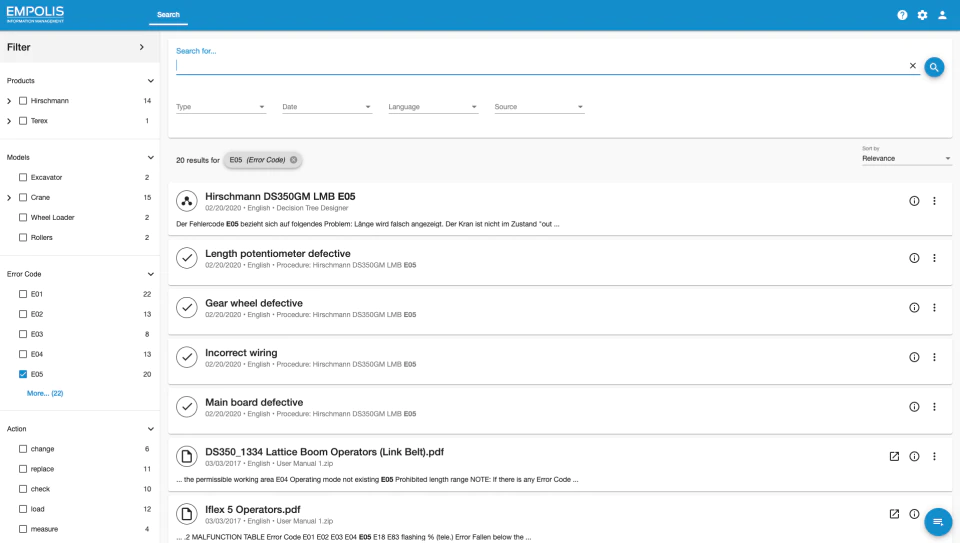
Task: Show info for Incorrect wiring result
Action: 914,357
